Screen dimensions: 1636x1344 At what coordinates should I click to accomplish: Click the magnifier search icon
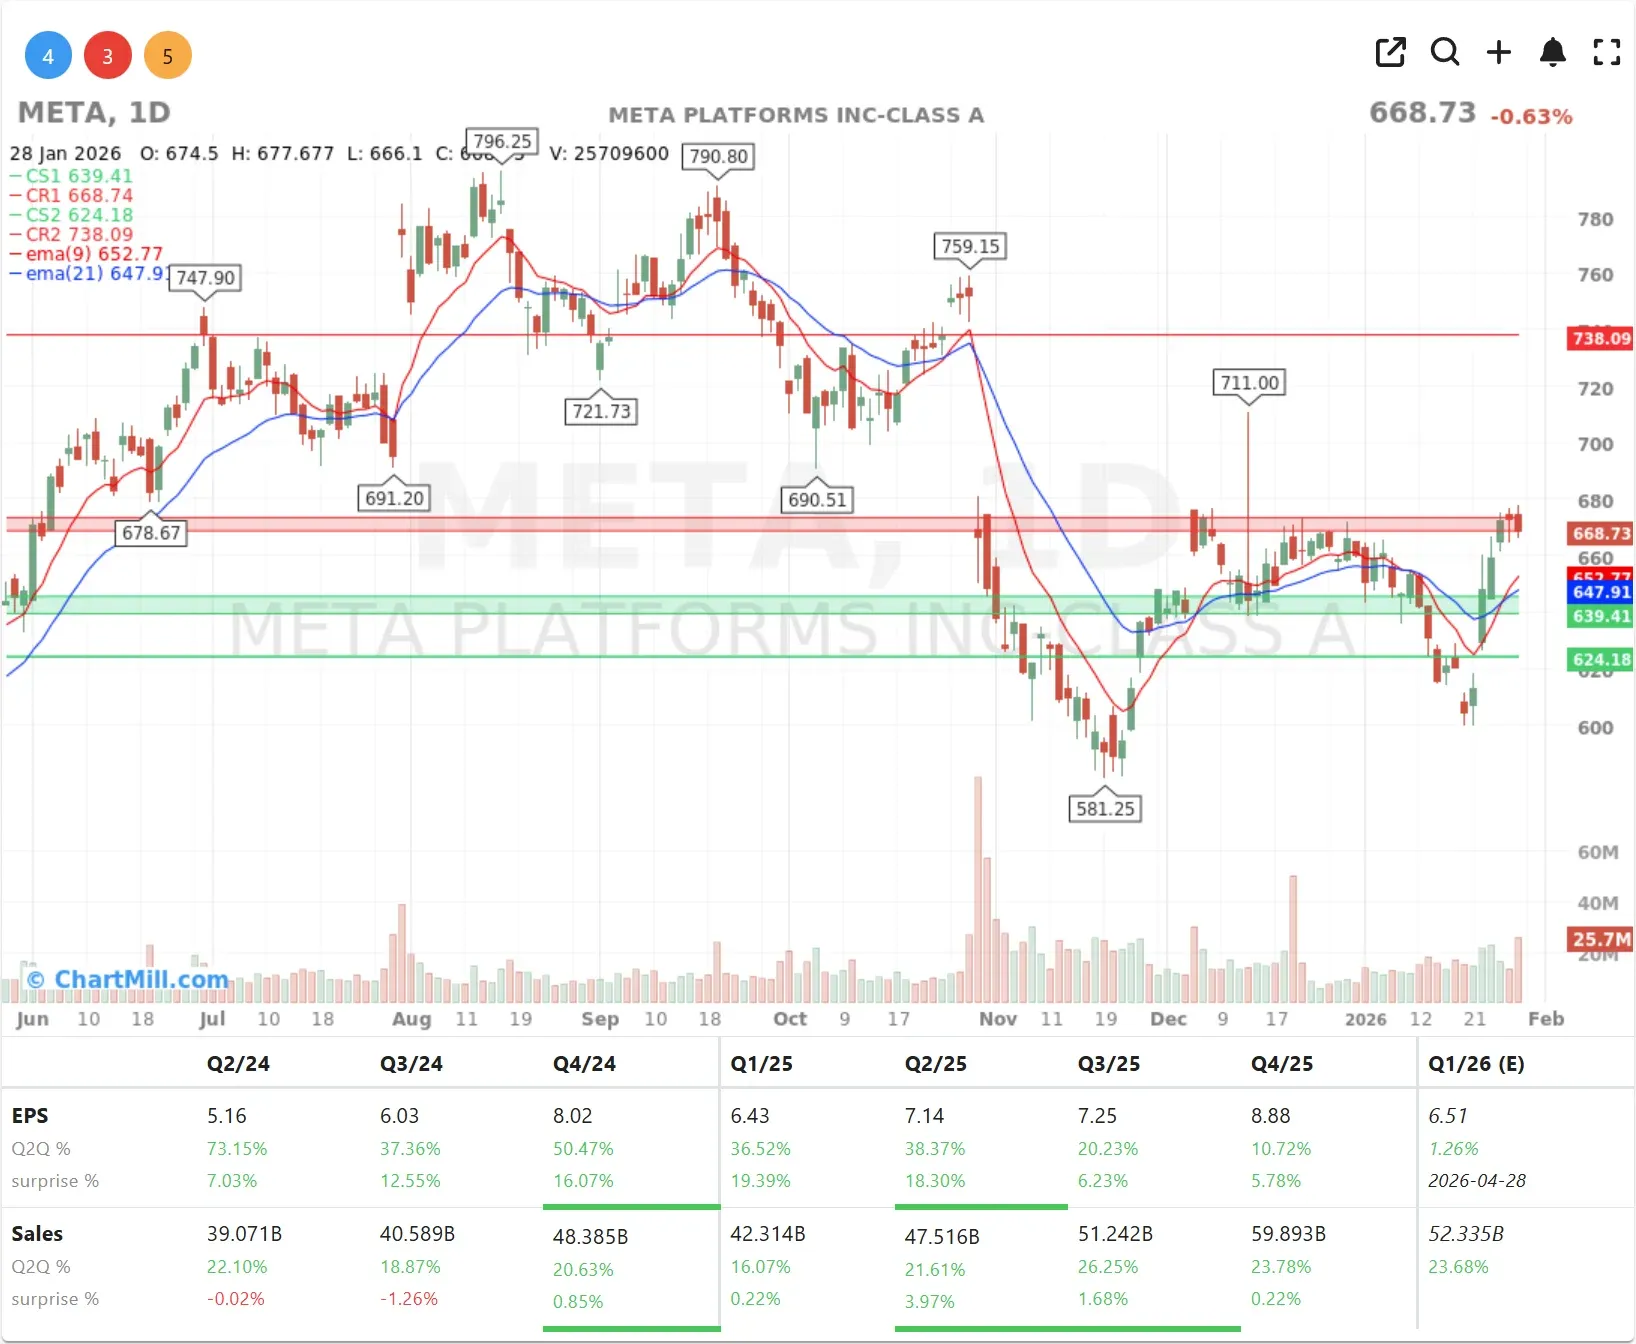click(1444, 52)
